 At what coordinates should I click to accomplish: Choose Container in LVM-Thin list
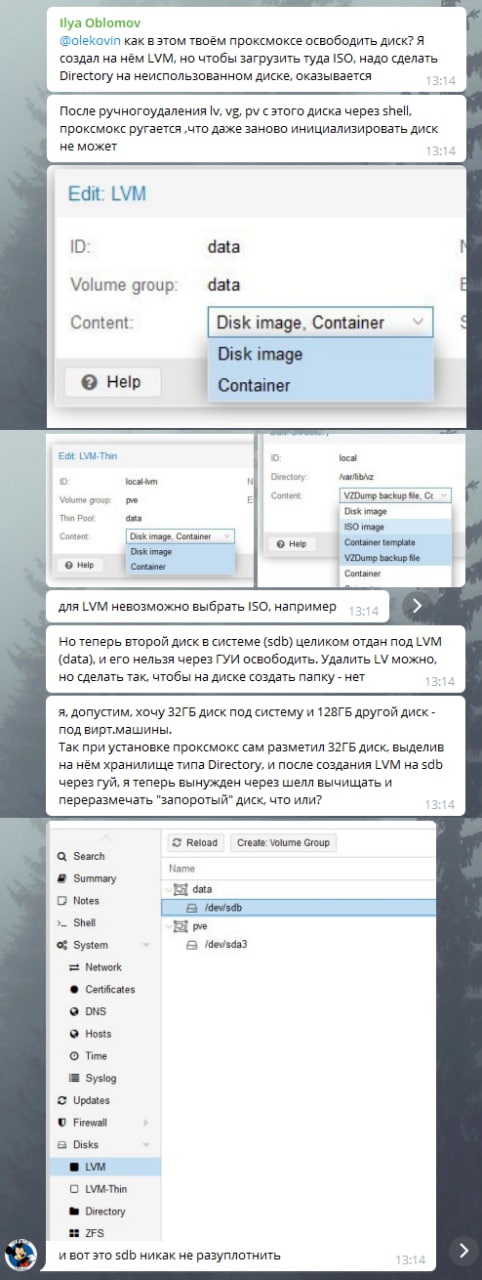180,566
